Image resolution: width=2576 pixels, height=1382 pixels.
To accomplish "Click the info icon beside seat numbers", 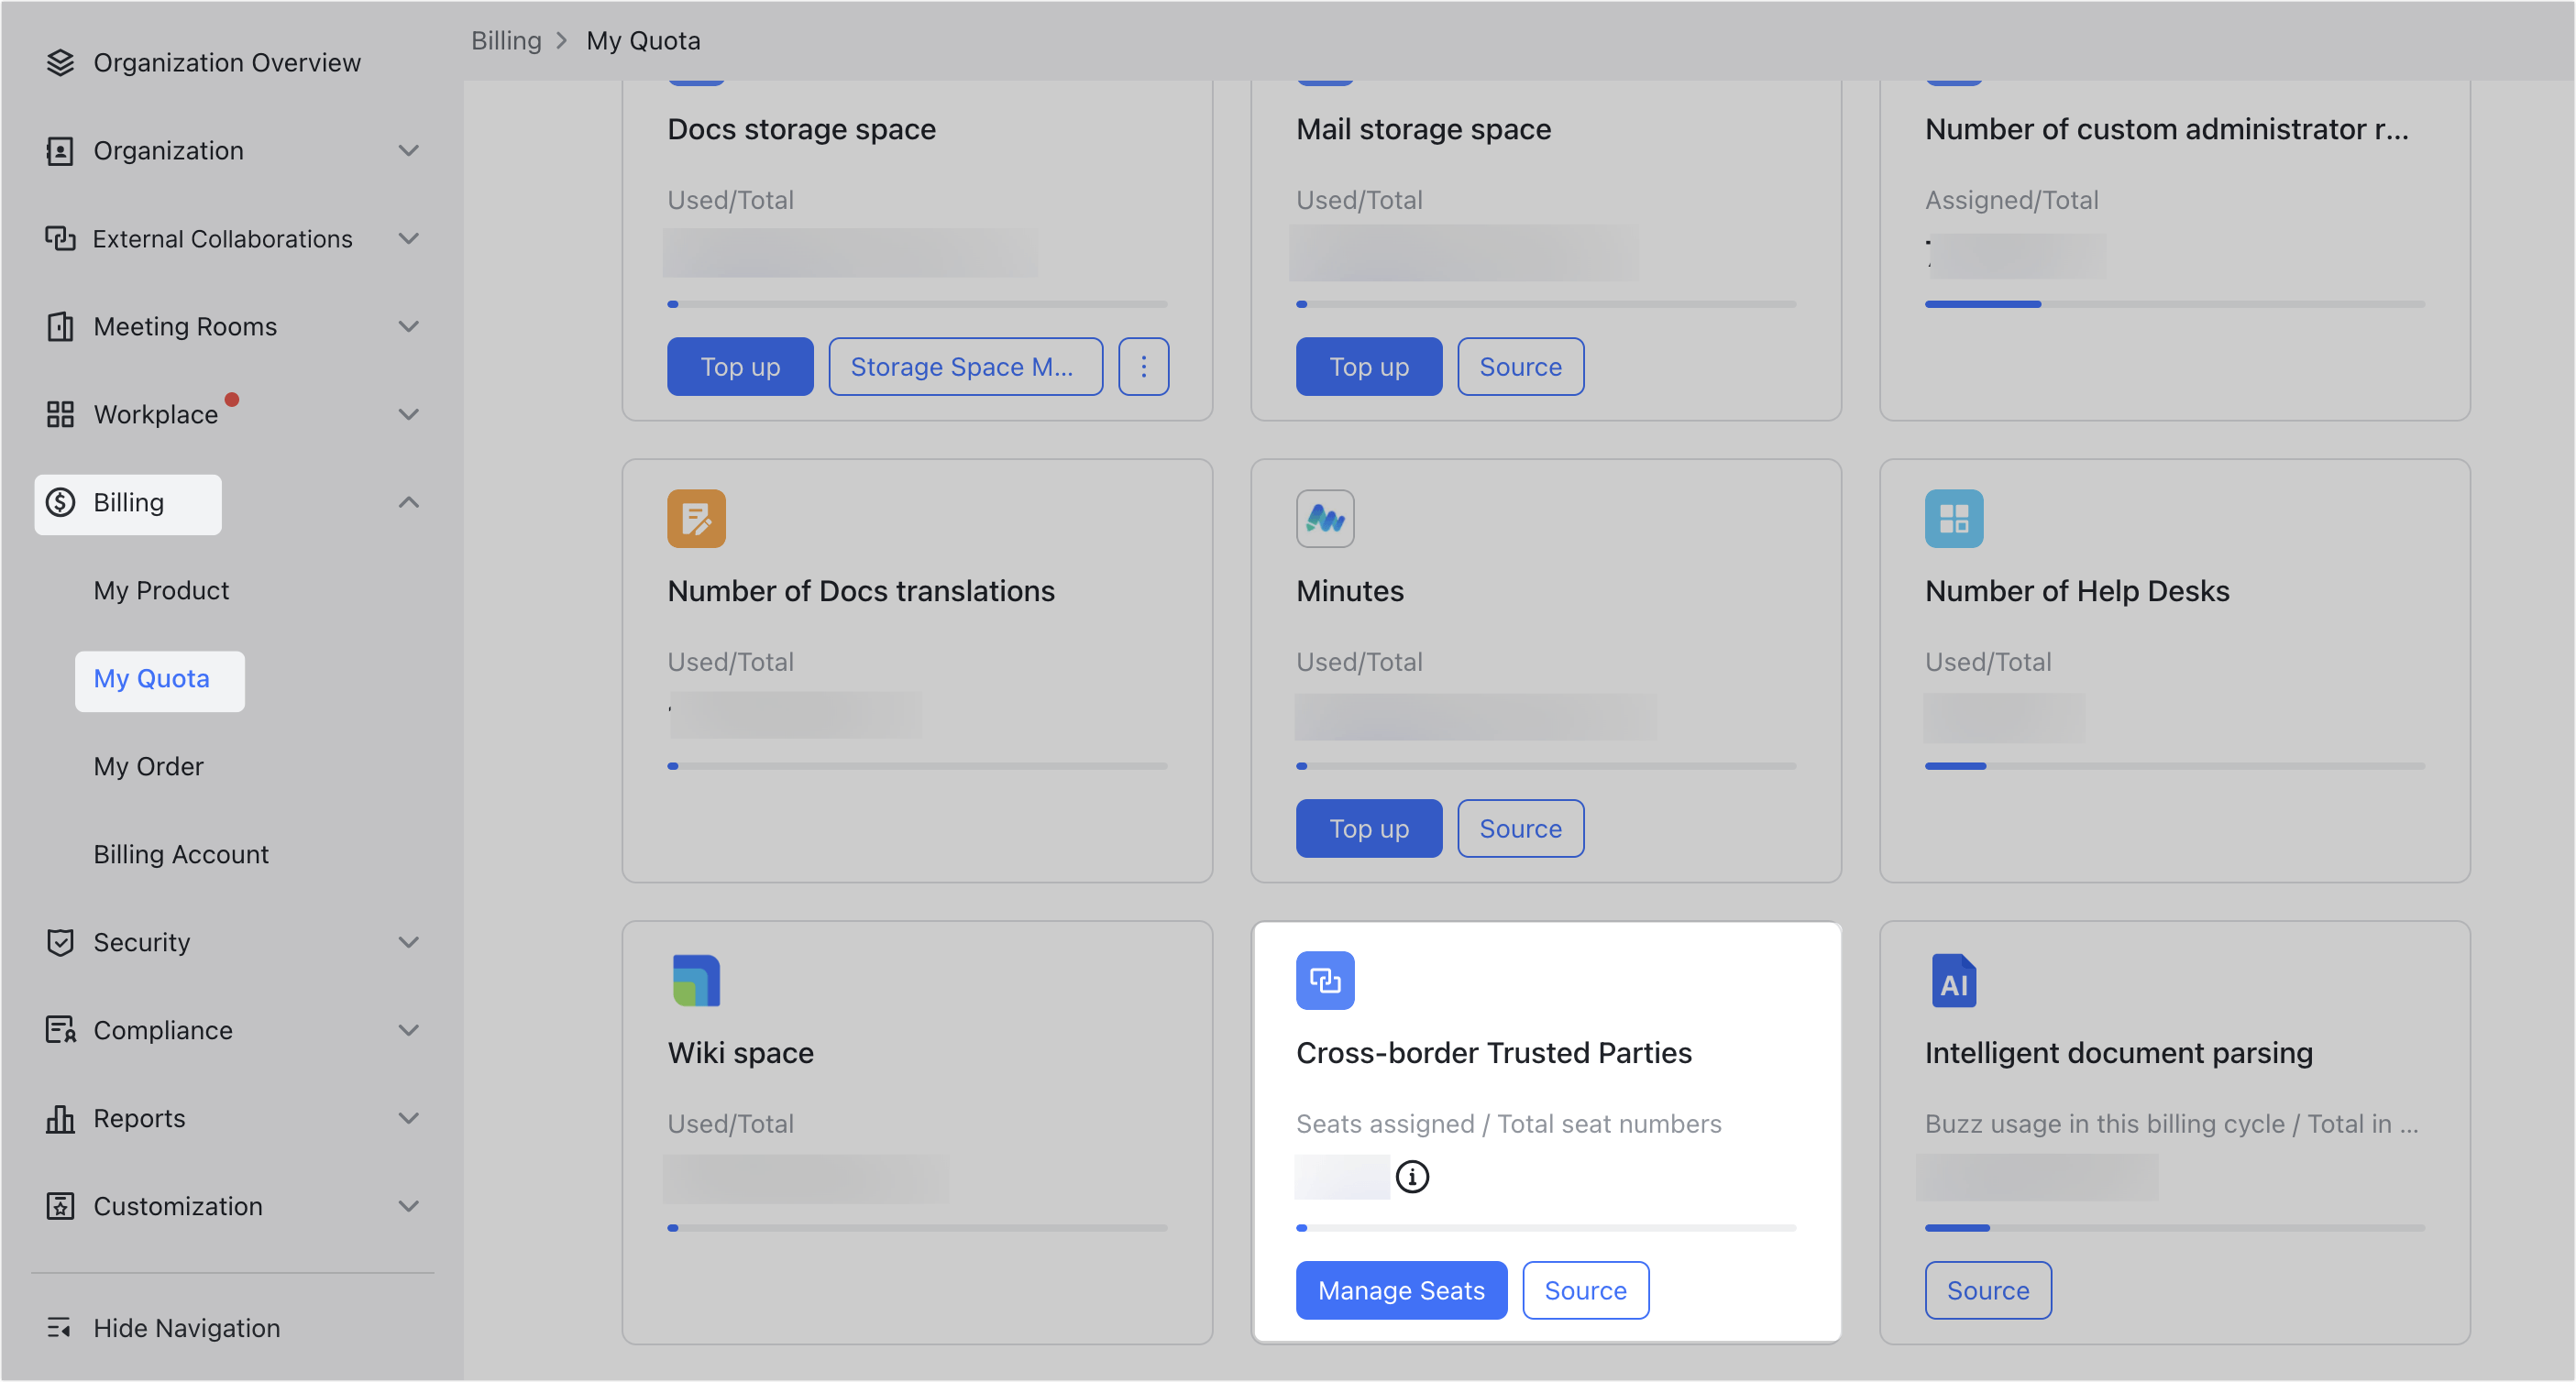I will (1412, 1177).
